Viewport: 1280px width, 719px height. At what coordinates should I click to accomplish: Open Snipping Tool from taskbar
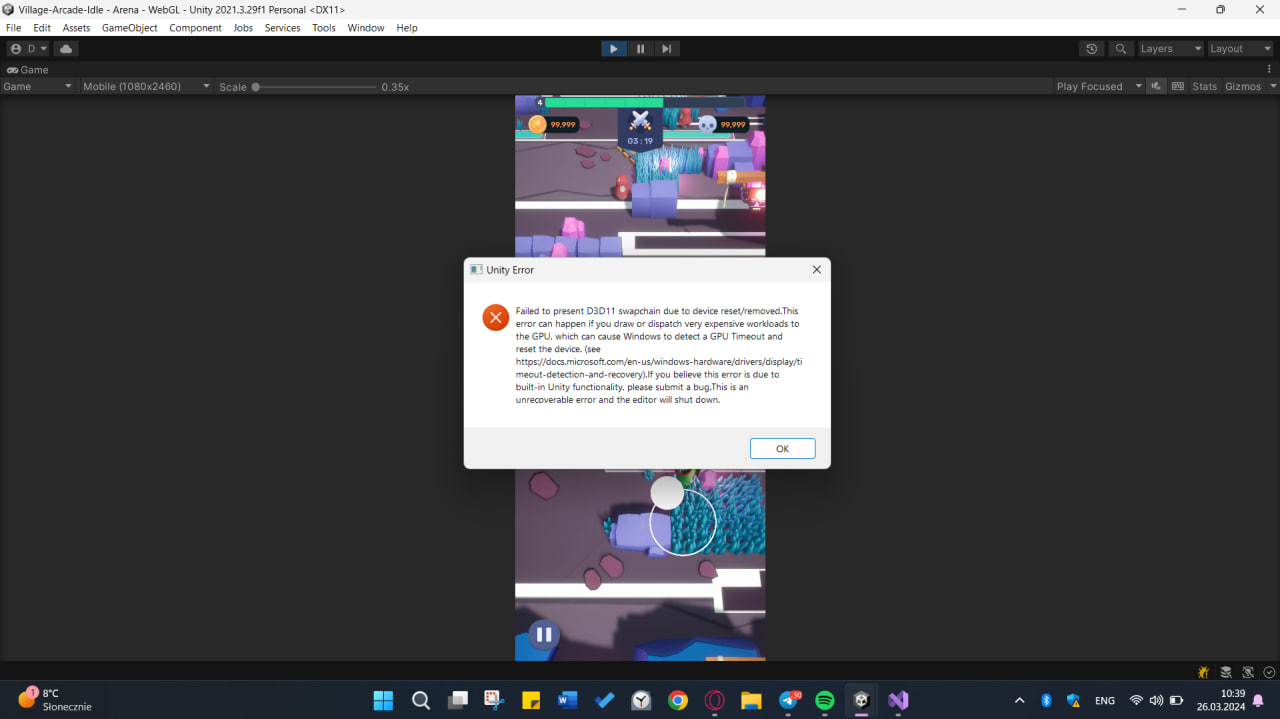(x=494, y=700)
